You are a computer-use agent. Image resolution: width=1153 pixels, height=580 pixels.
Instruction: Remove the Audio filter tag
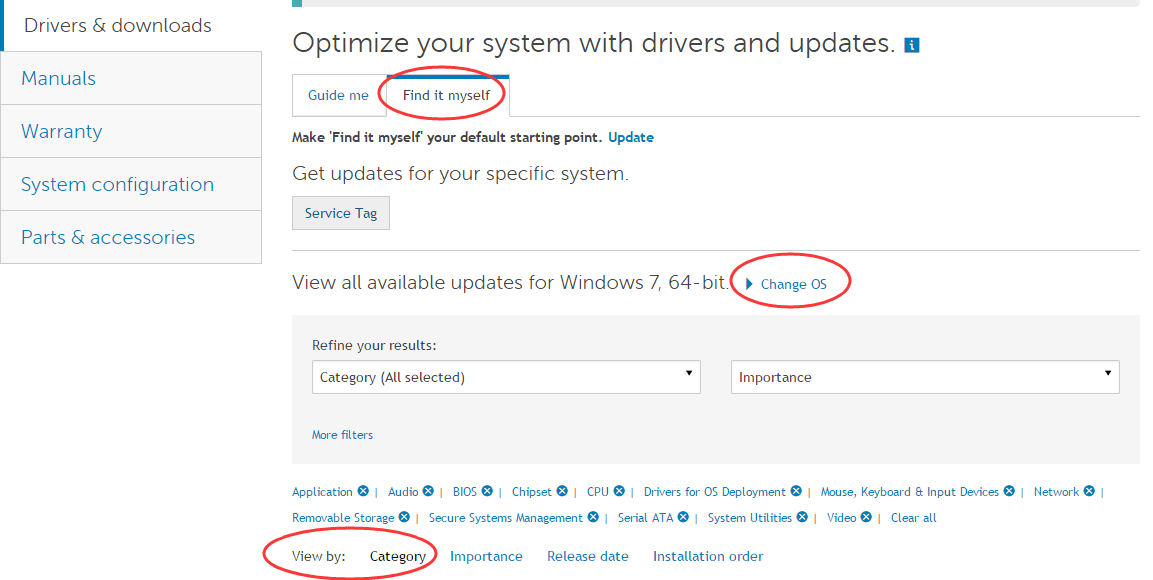(428, 491)
